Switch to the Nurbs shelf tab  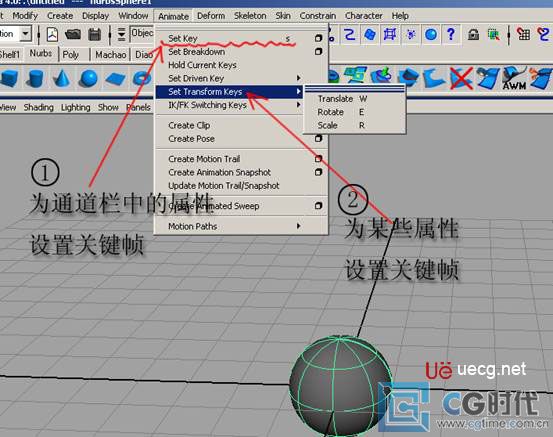click(x=41, y=54)
